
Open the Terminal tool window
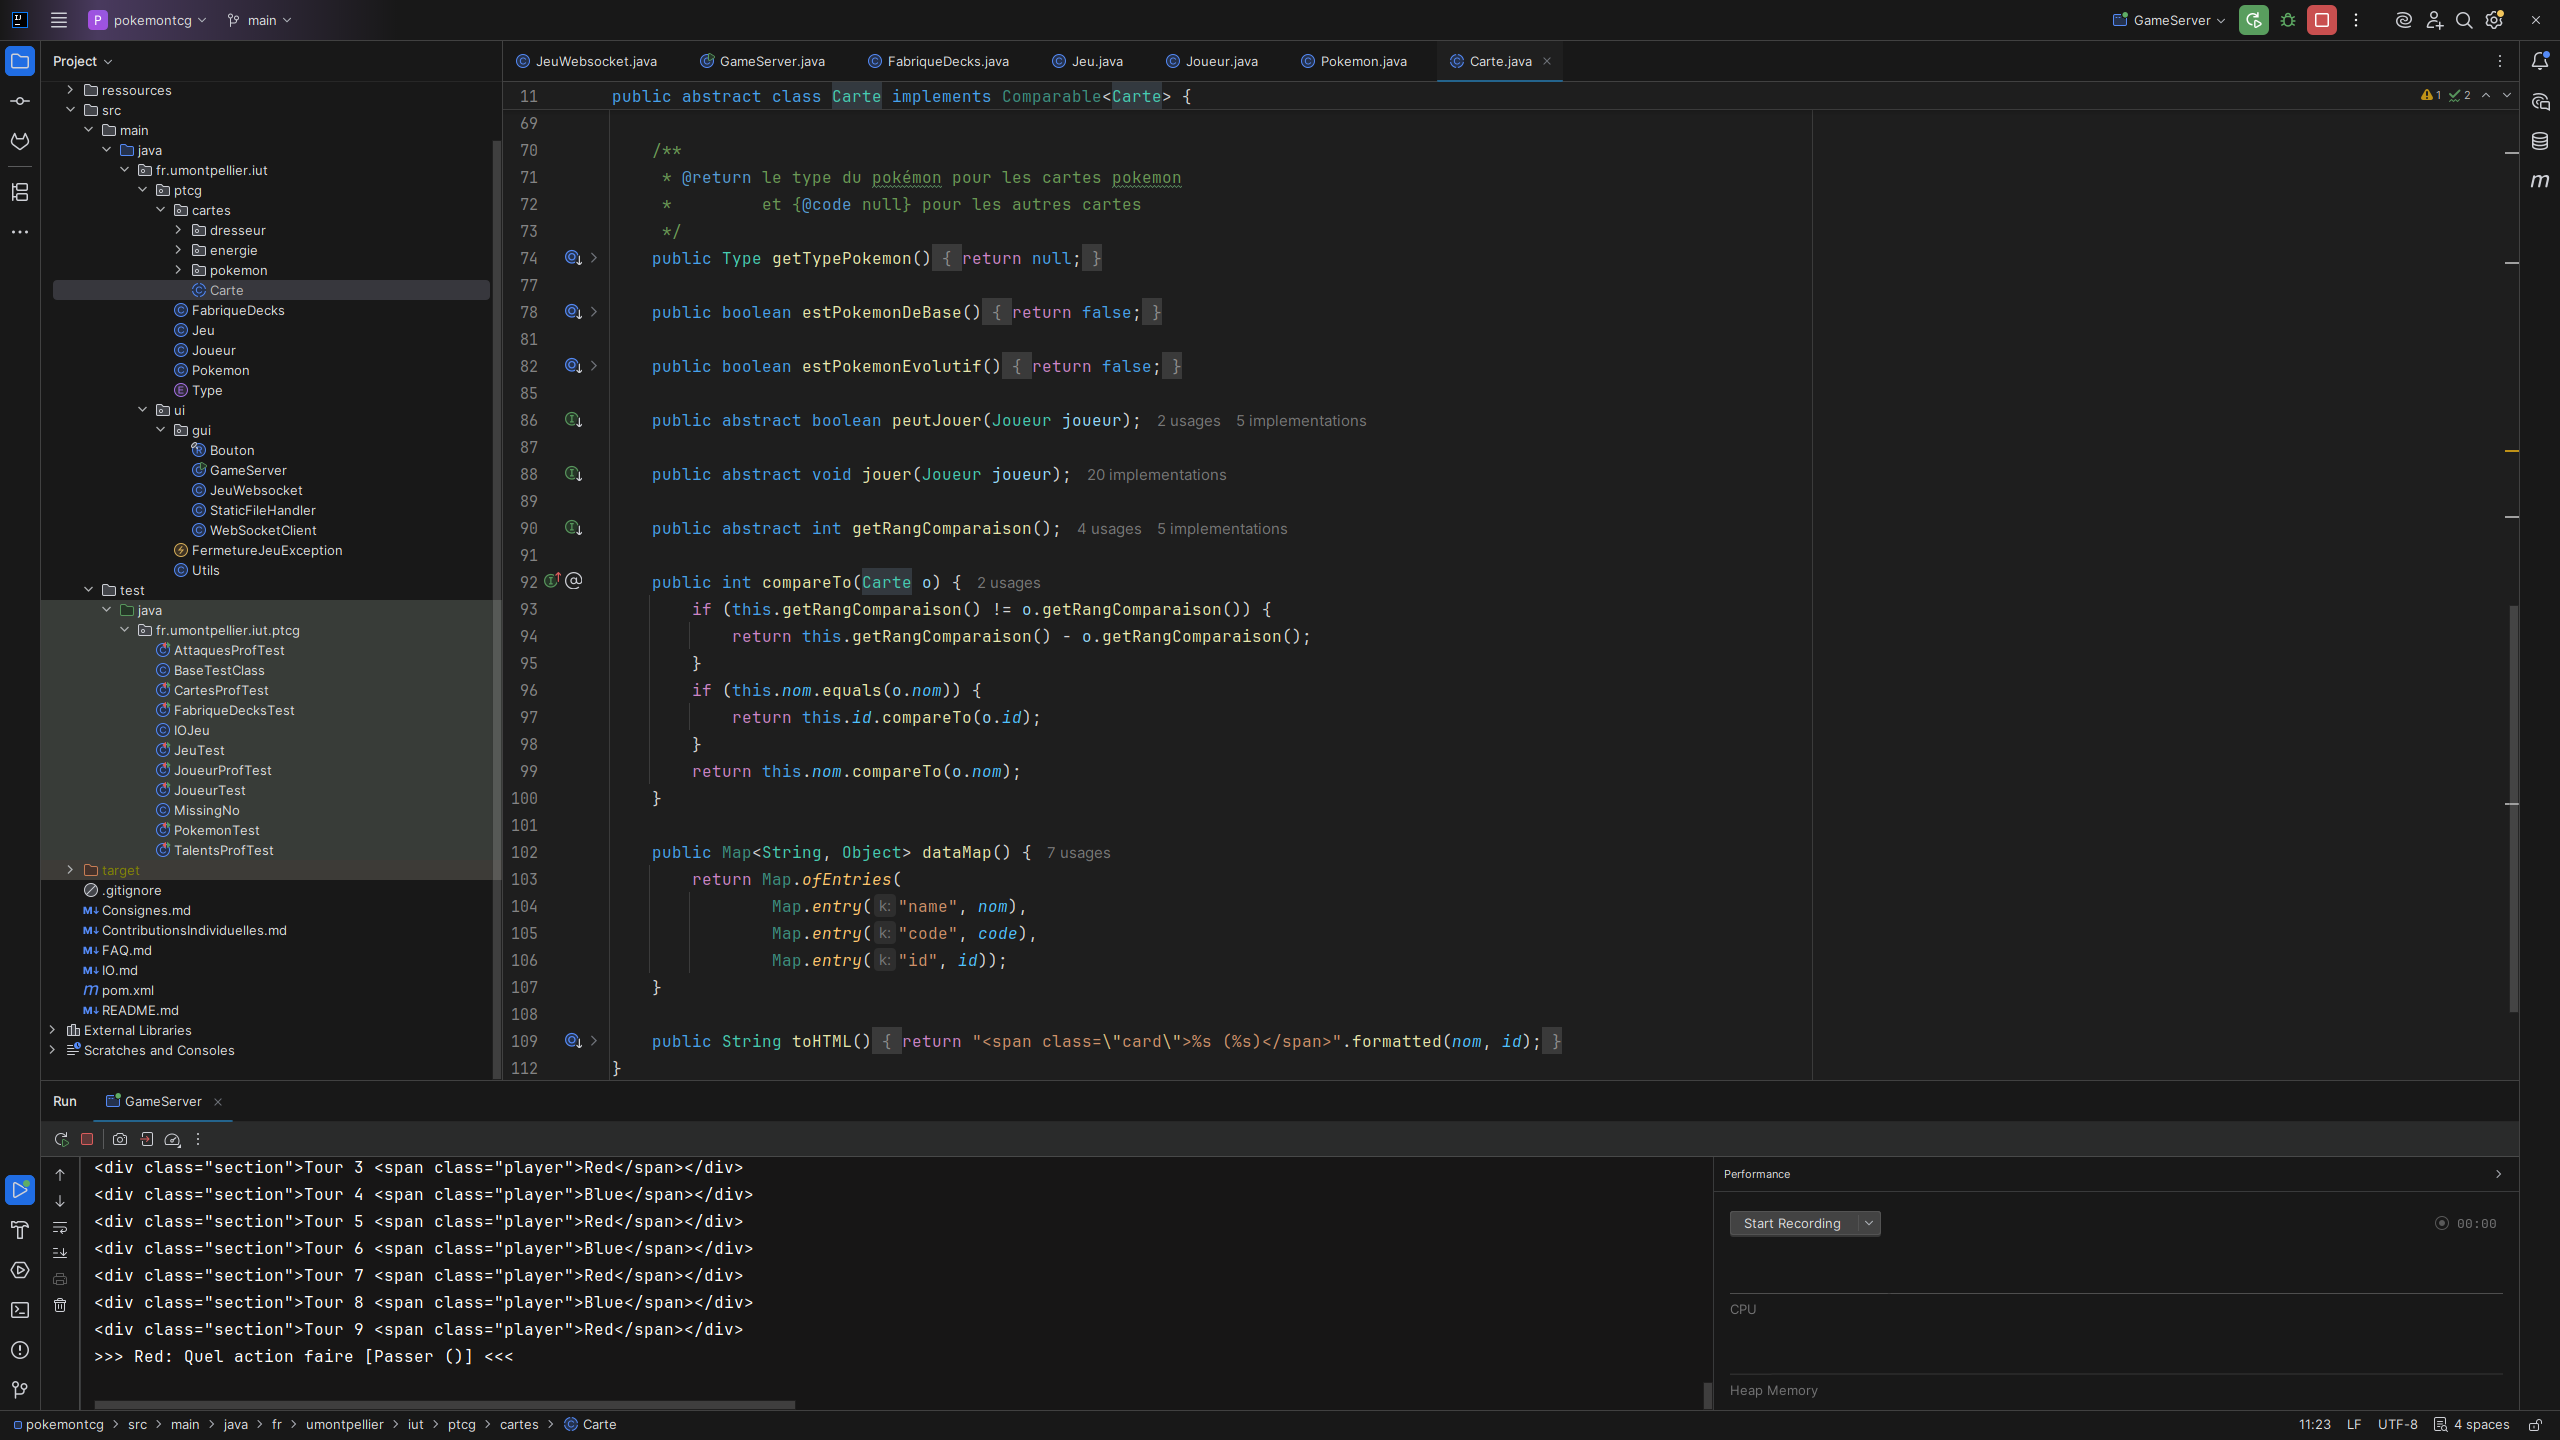point(20,1310)
